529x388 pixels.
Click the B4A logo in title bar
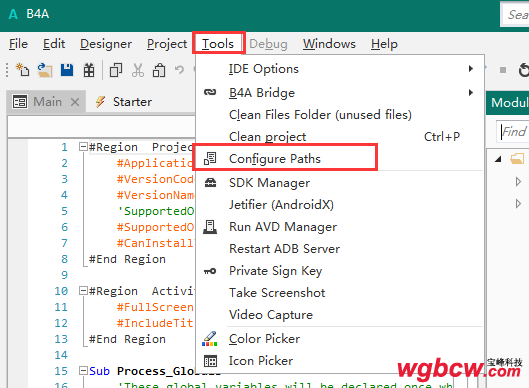point(13,14)
